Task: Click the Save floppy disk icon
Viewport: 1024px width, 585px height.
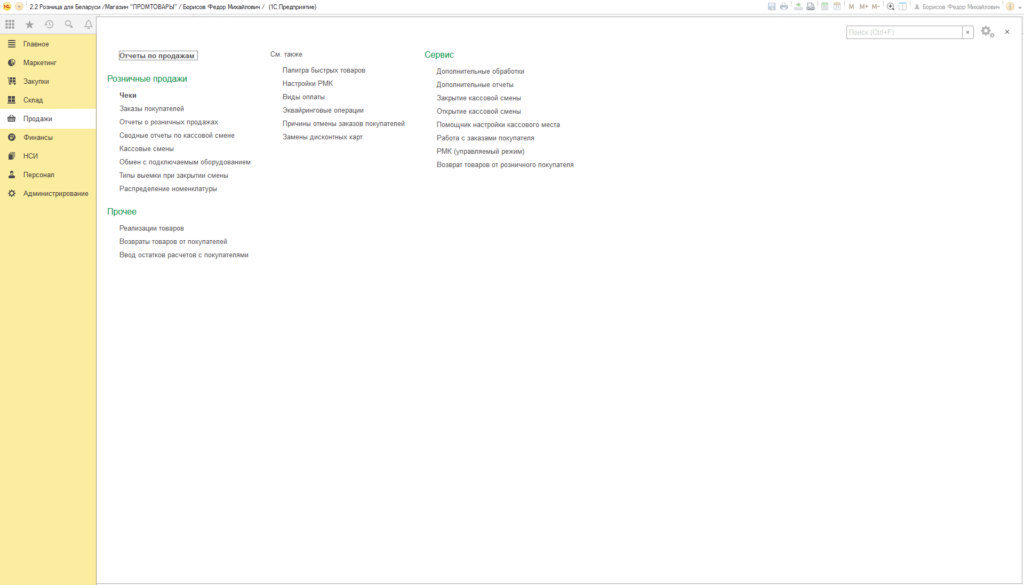Action: point(771,7)
